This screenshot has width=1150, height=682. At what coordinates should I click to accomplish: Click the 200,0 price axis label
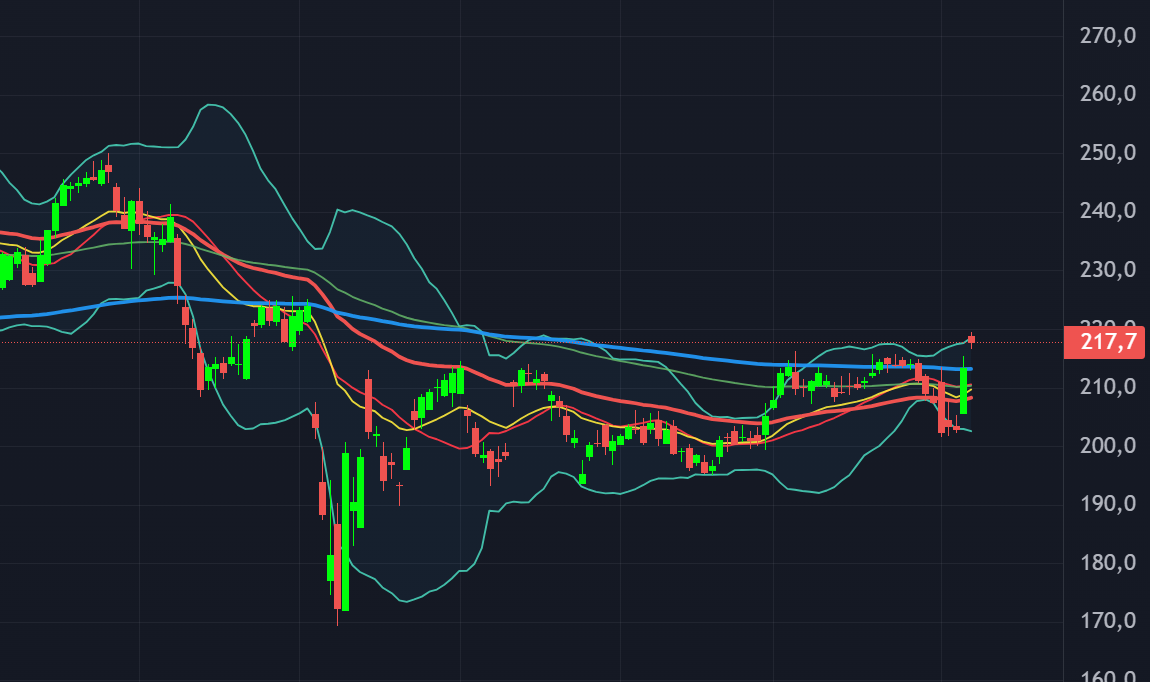(1108, 445)
